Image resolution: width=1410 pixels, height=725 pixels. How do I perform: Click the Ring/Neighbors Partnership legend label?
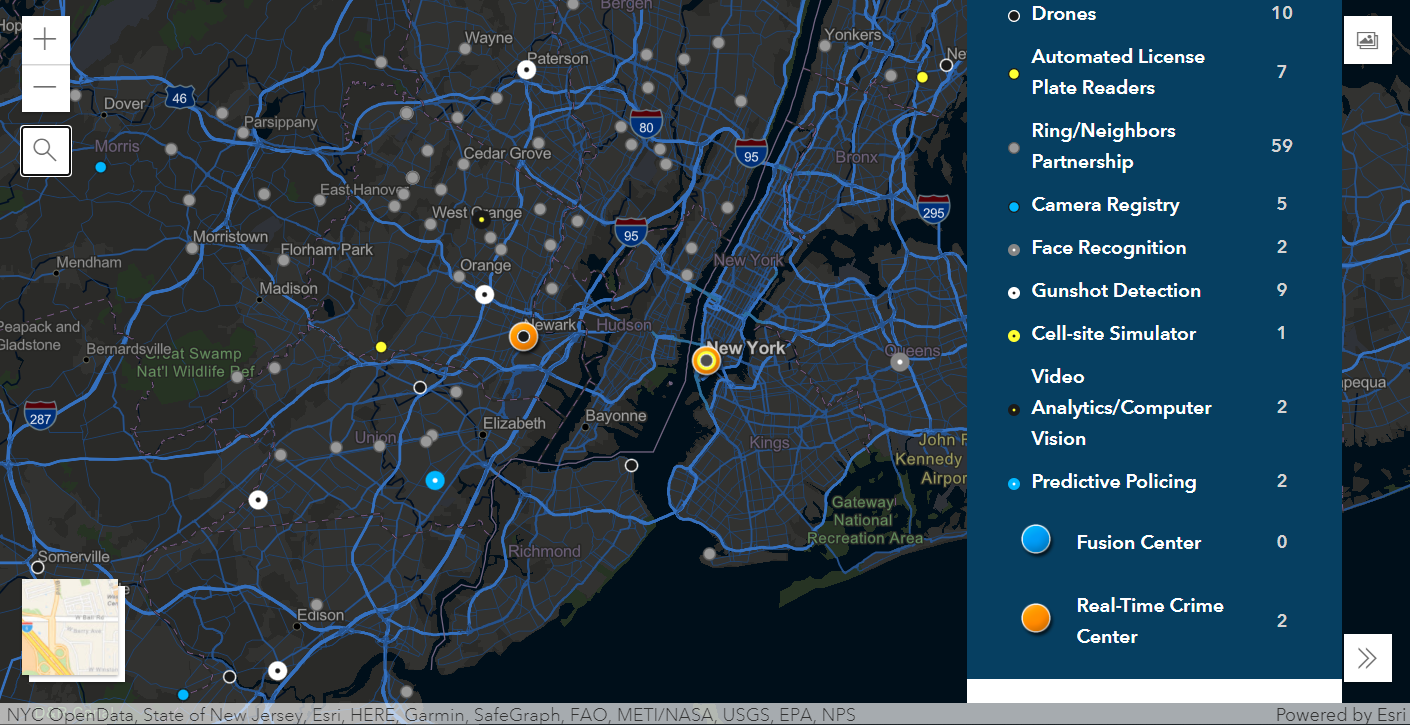click(x=1104, y=146)
